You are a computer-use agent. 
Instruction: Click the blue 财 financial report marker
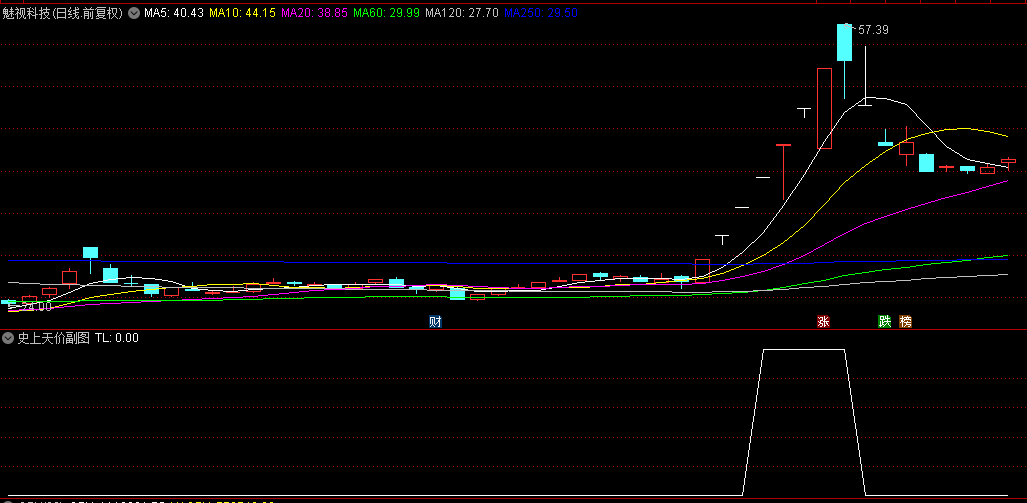point(435,322)
